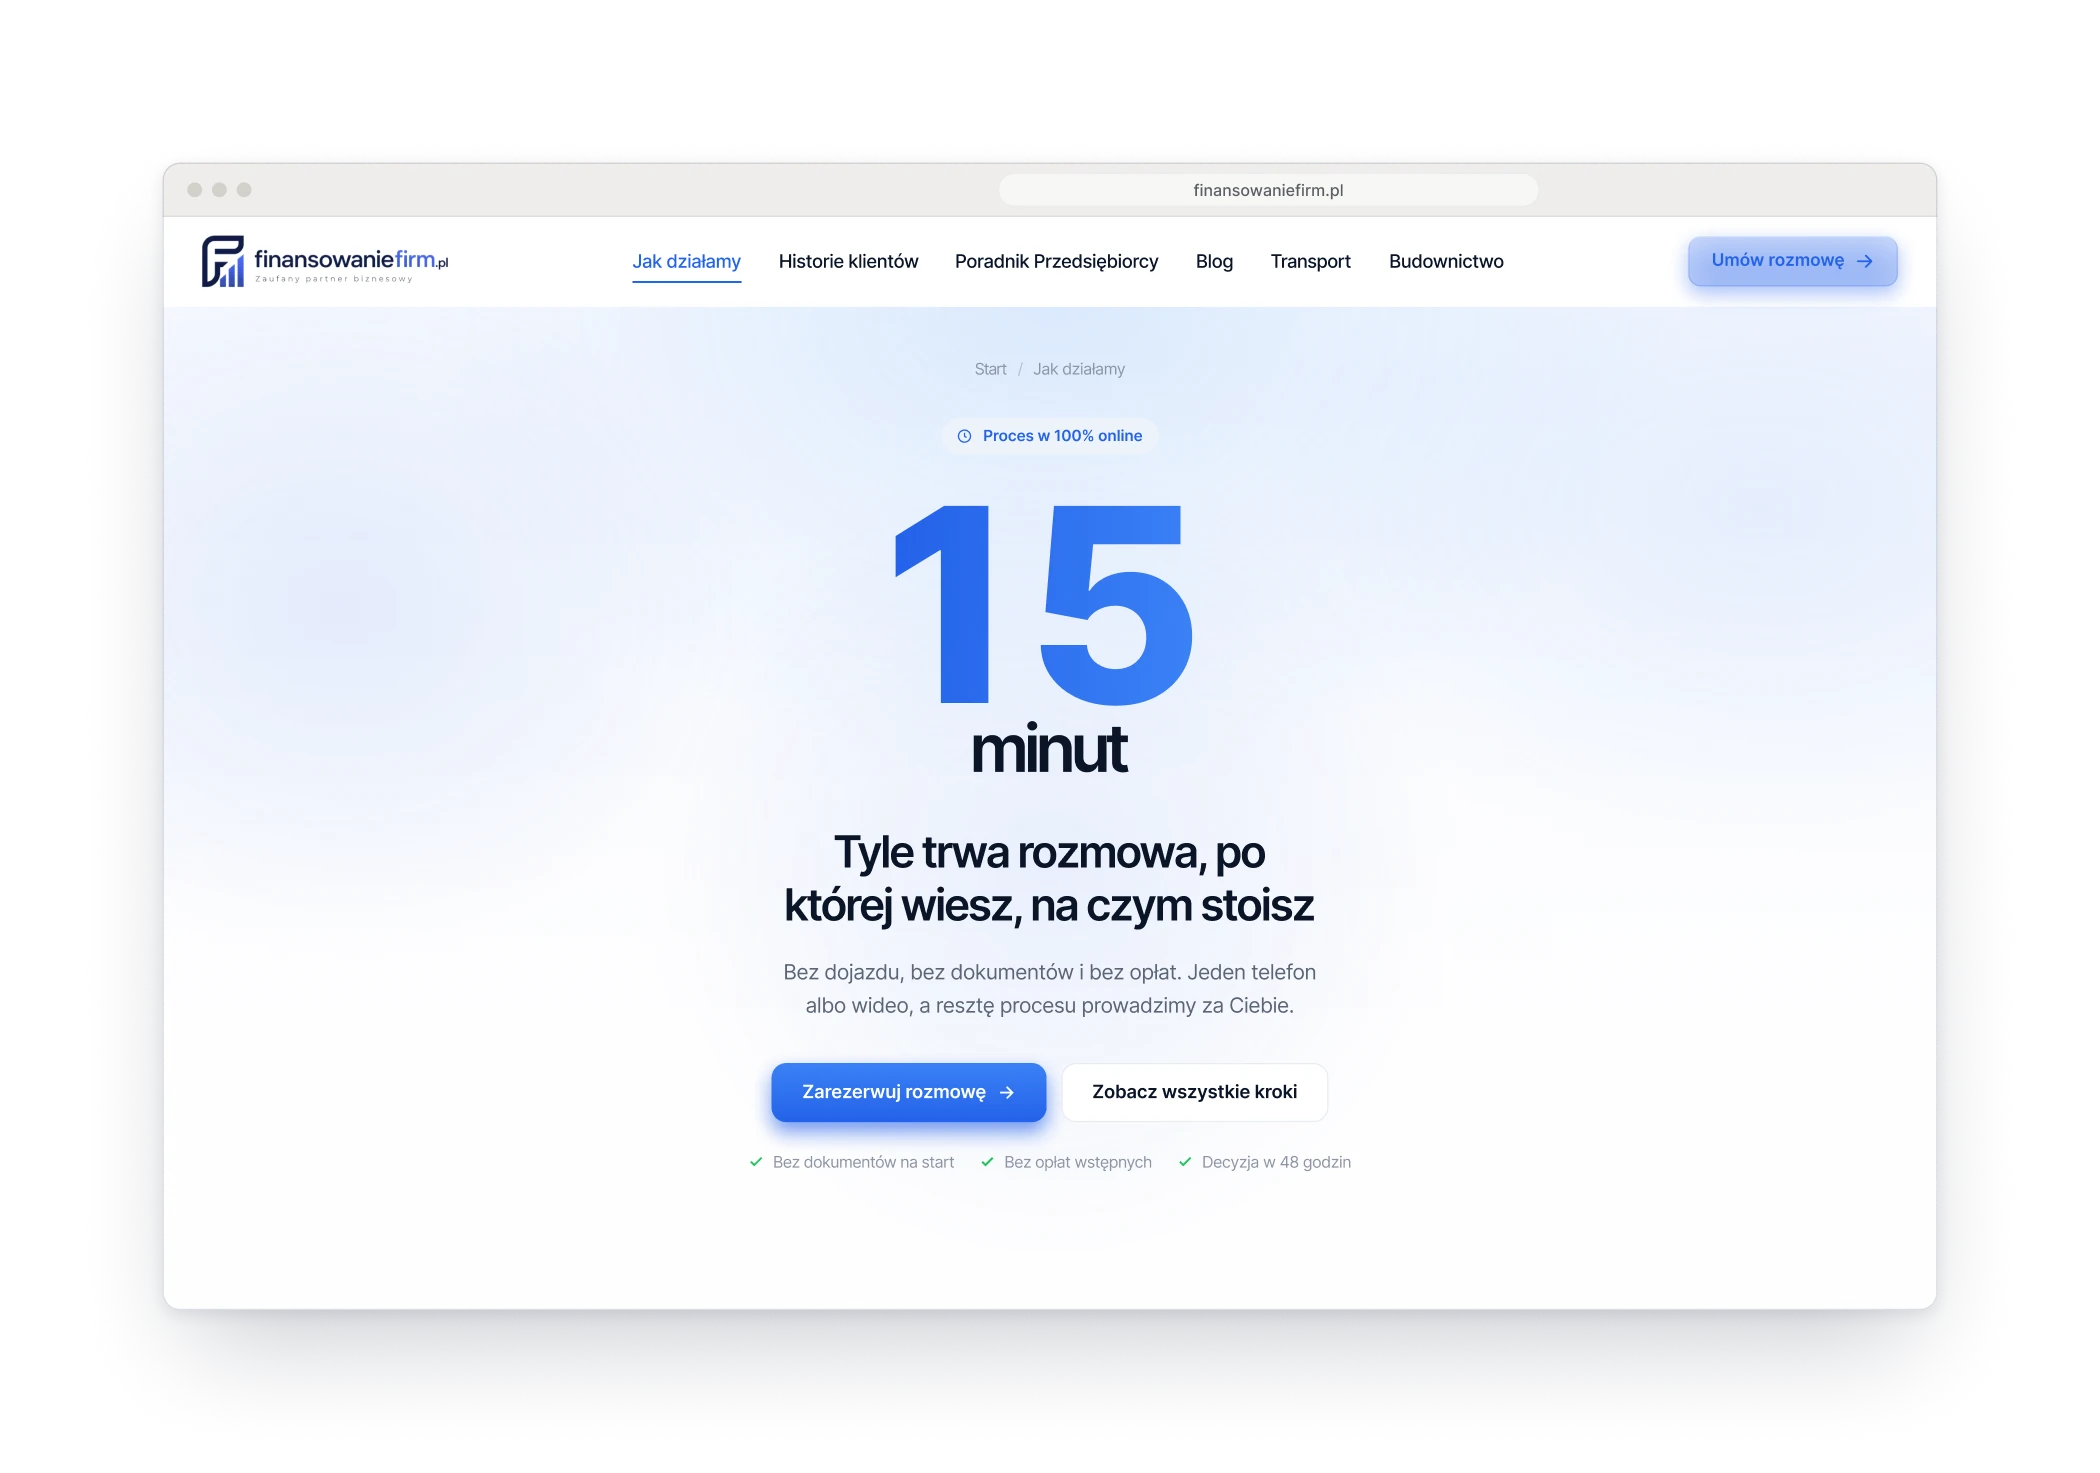Click the Umów rozmowę button
2100x1473 pixels.
[1792, 261]
